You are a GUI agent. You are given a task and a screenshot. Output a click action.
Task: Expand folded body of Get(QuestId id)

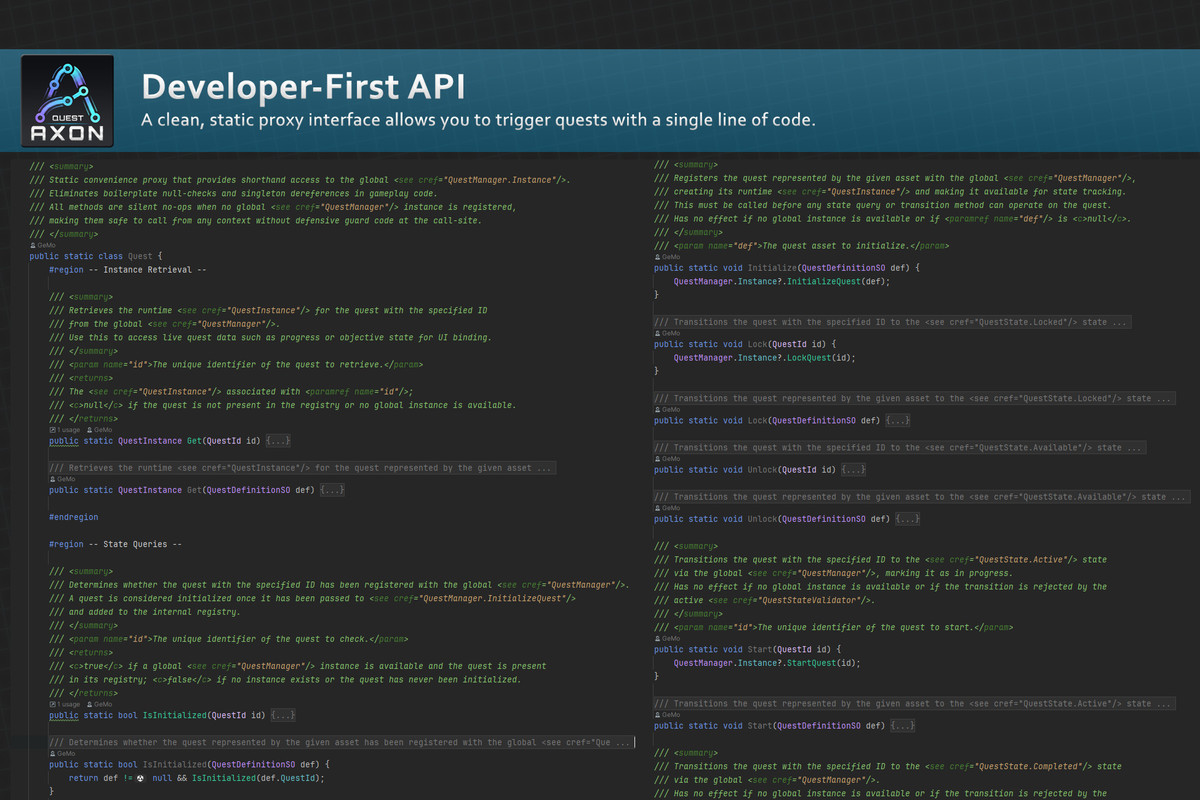click(278, 441)
